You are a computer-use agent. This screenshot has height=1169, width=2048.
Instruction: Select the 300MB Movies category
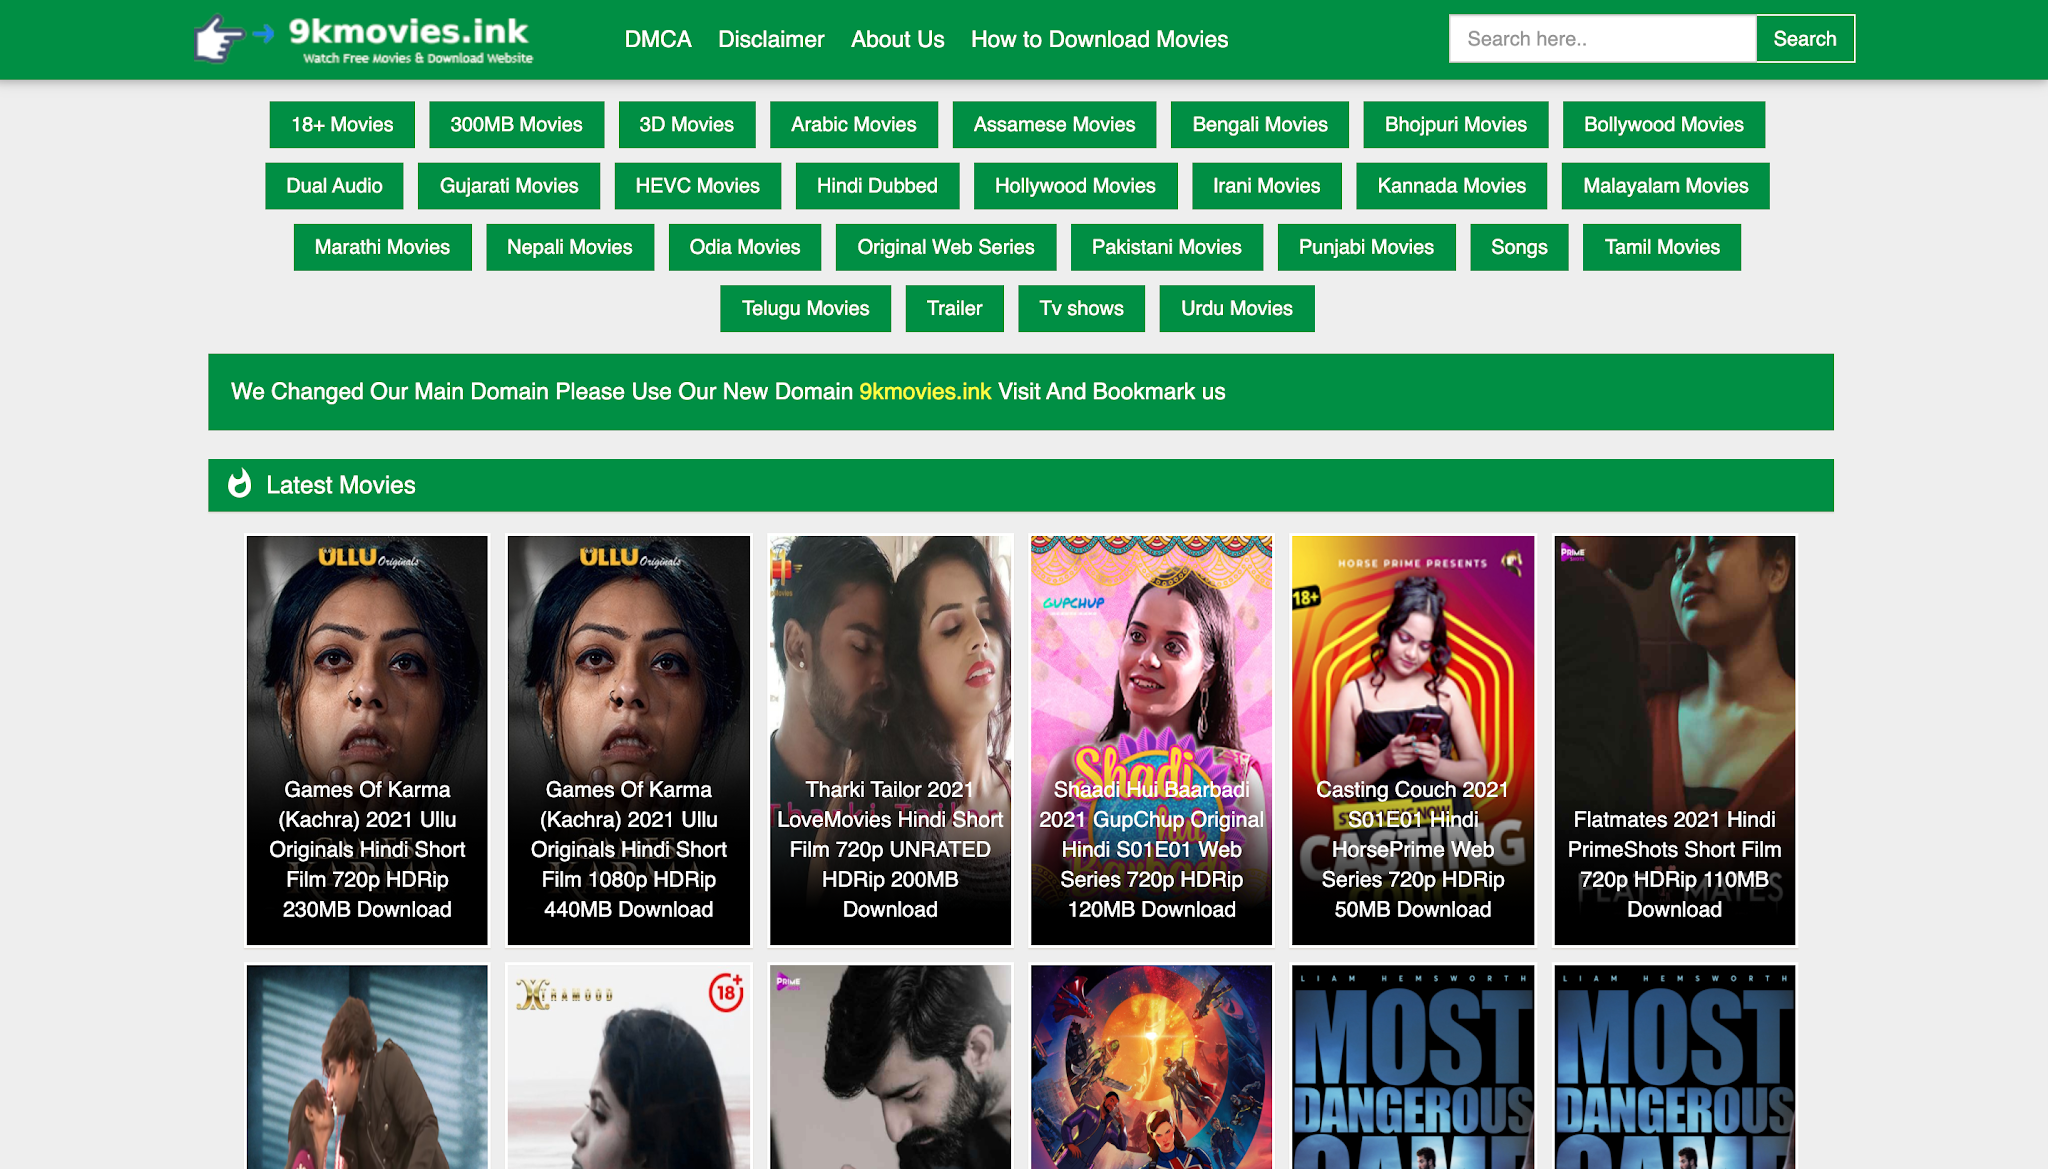[516, 125]
